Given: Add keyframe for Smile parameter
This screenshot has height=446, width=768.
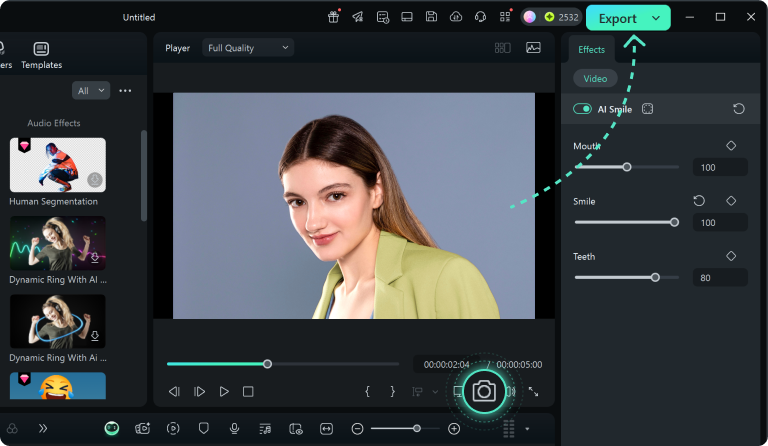Looking at the screenshot, I should (x=731, y=201).
